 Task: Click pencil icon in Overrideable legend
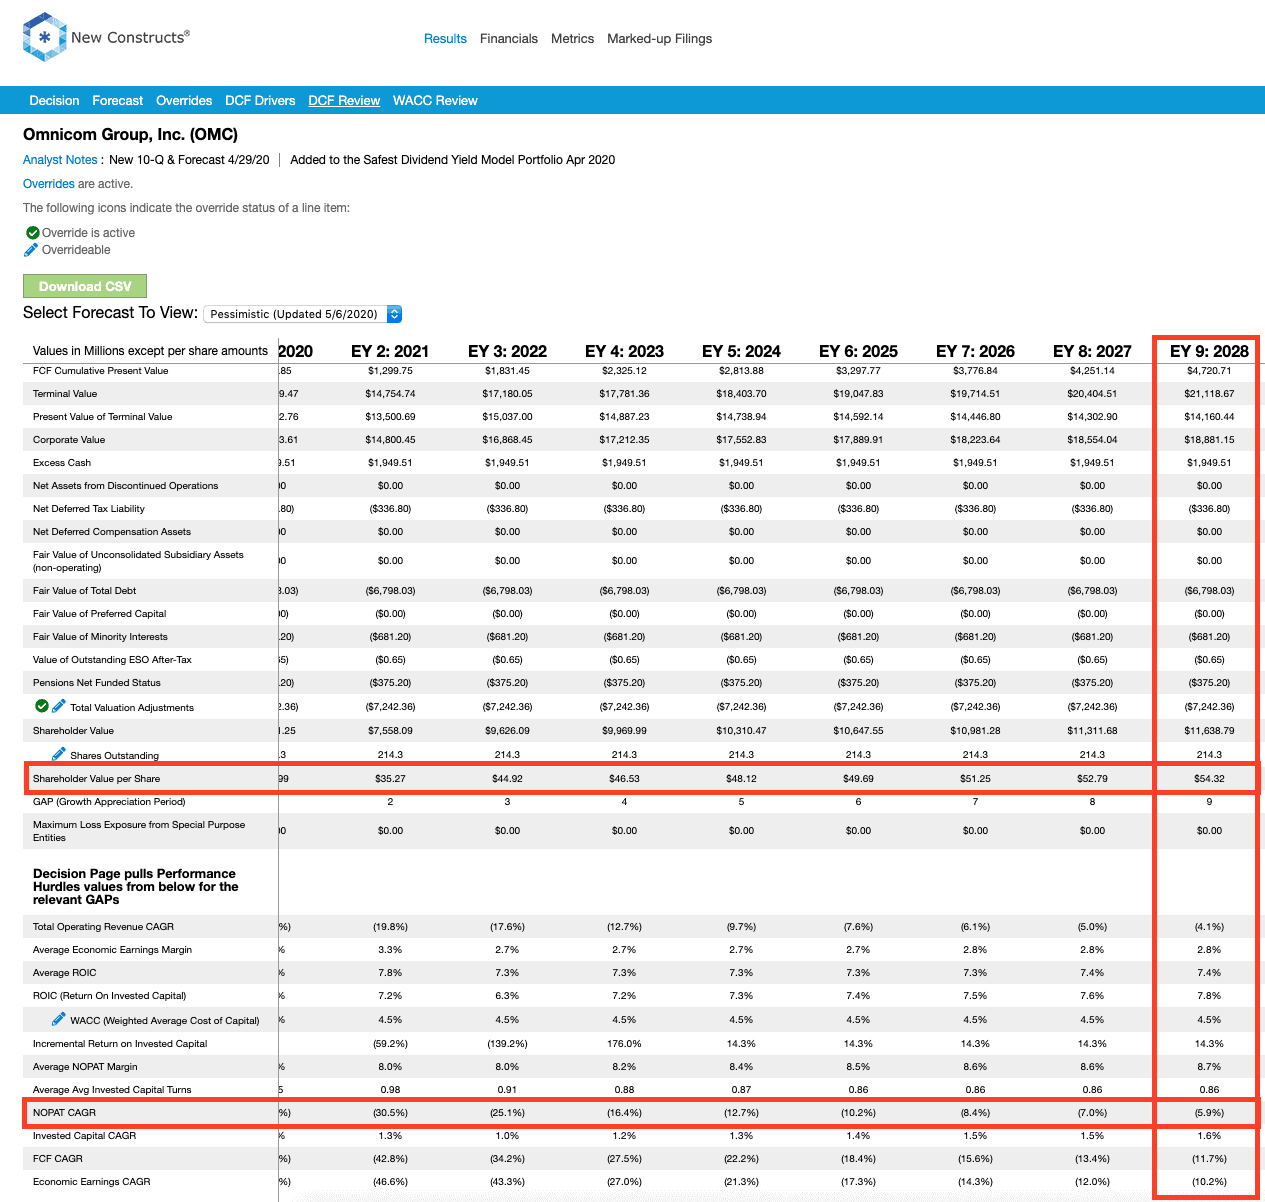[31, 249]
